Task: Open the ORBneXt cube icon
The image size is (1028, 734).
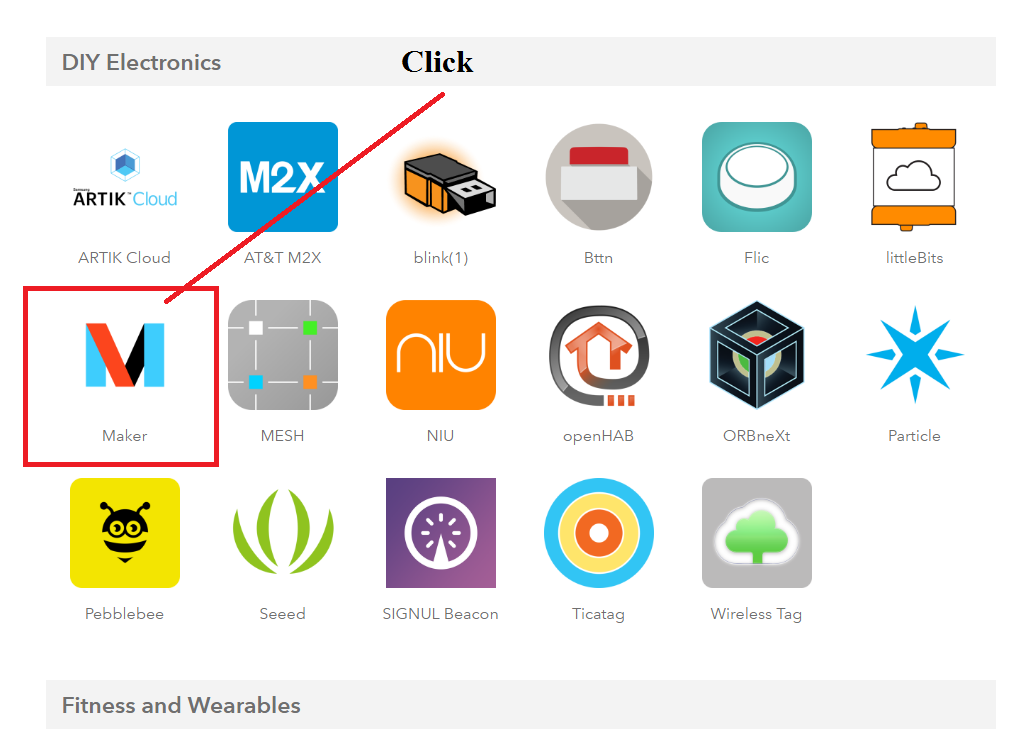Action: tap(757, 355)
